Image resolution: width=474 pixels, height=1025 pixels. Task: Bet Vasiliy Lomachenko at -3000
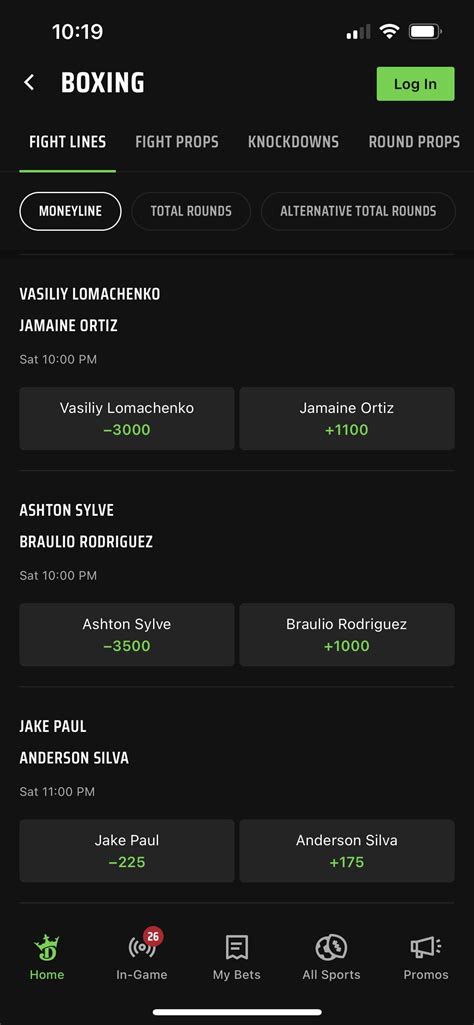(127, 418)
